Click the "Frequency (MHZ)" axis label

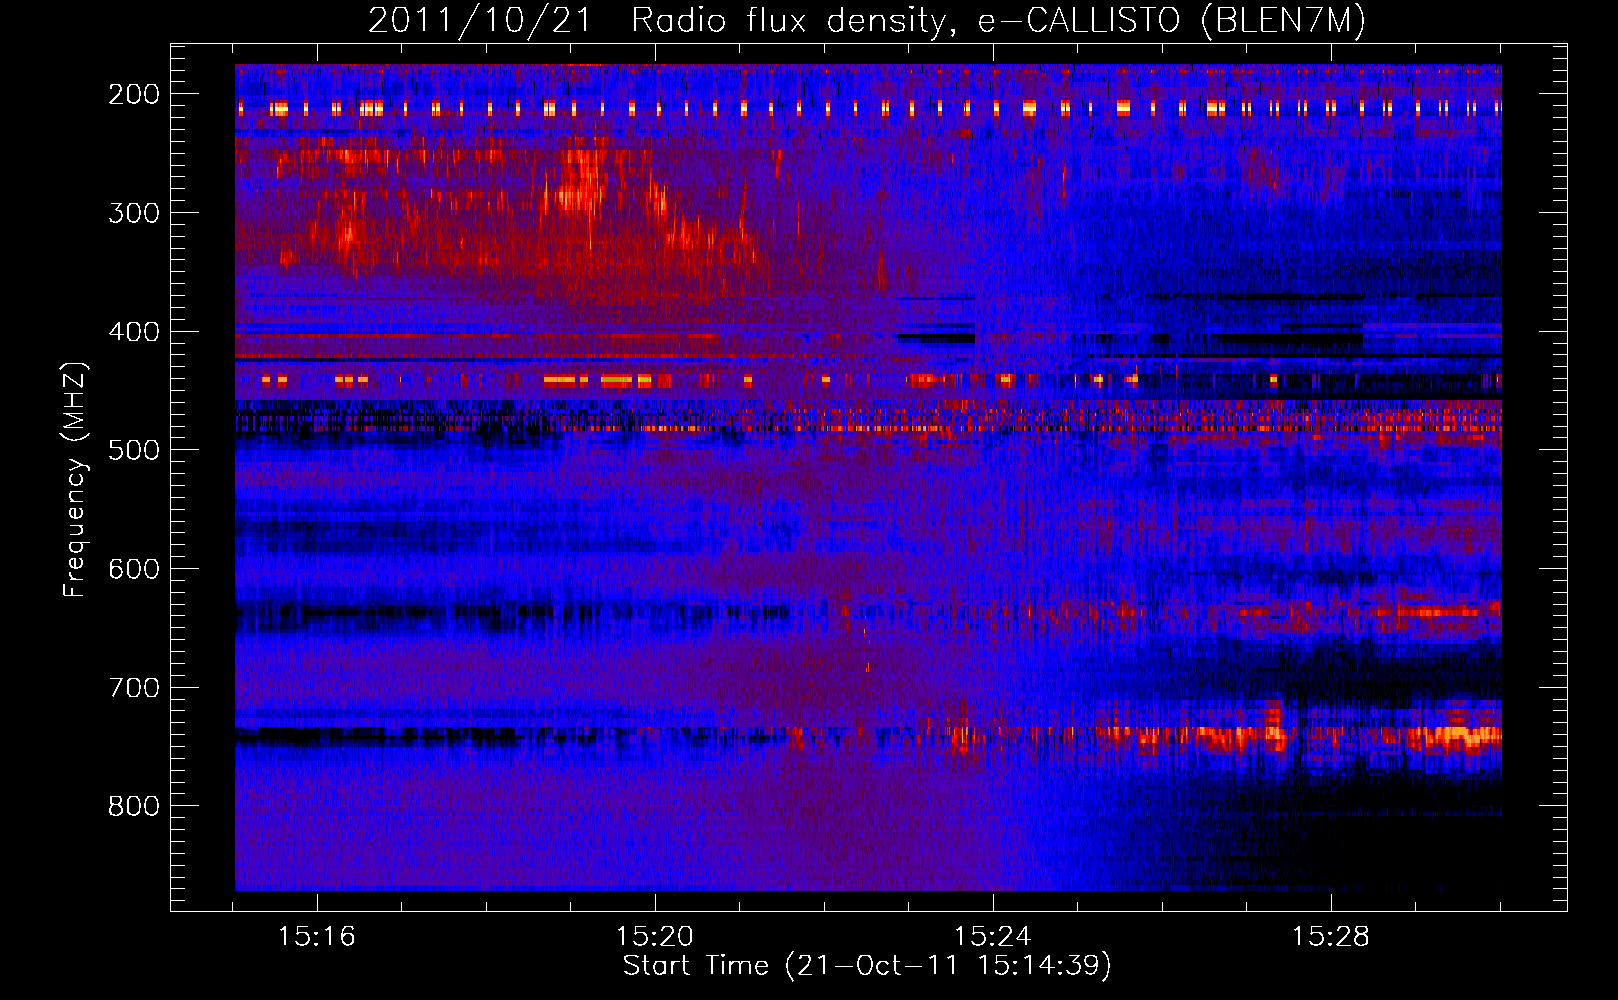[75, 479]
